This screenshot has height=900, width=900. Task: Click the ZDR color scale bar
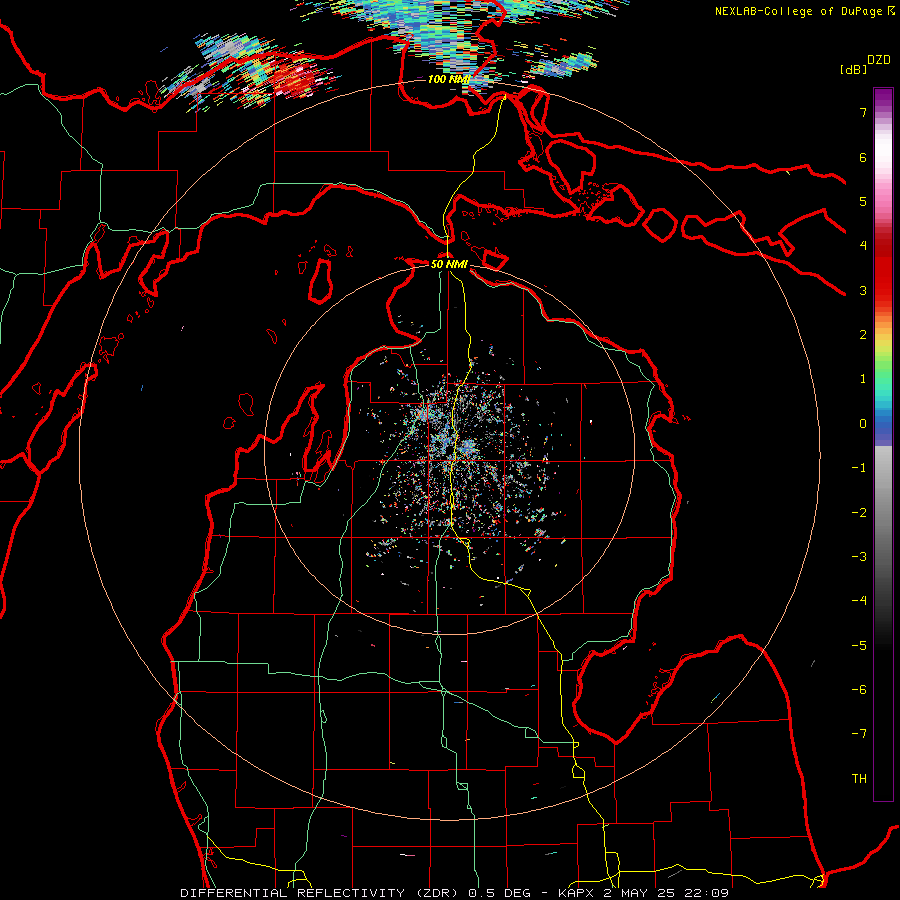(x=883, y=444)
